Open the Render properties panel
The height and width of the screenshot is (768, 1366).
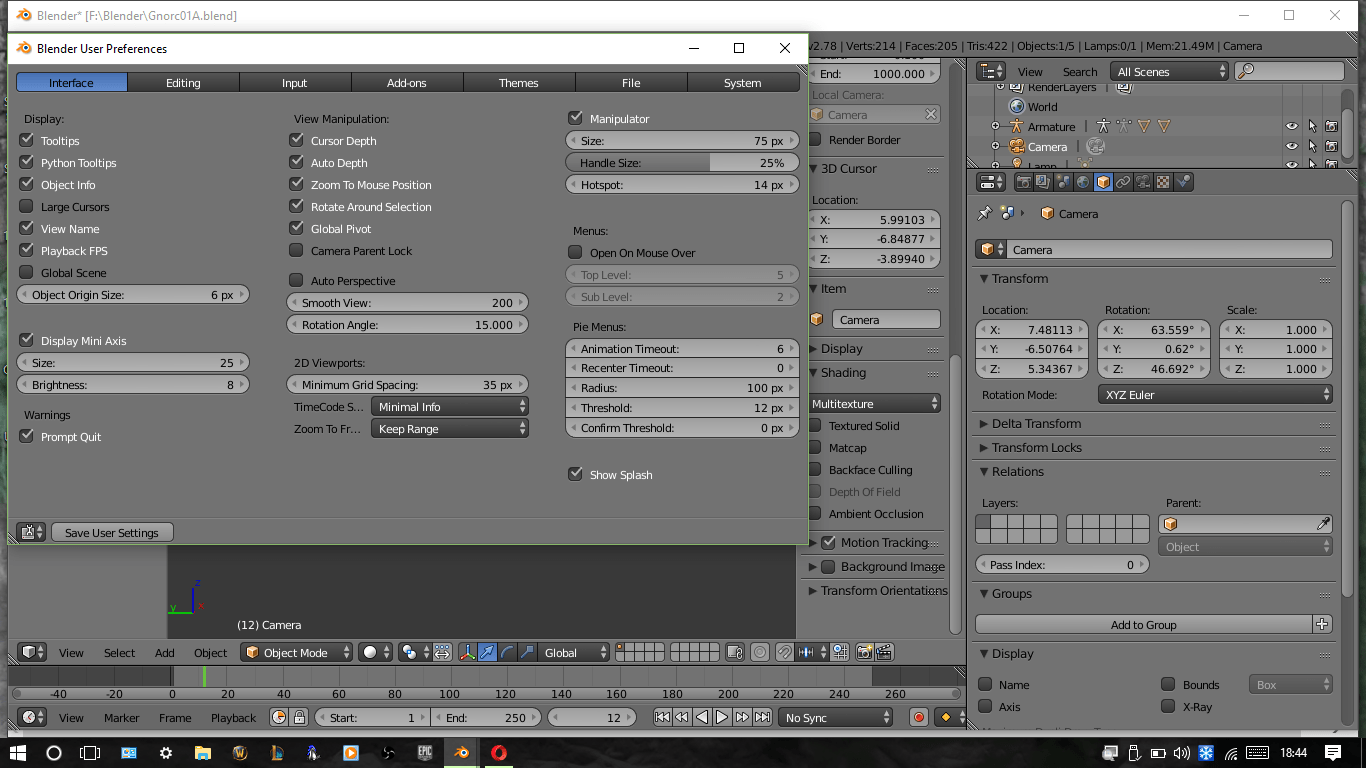(1023, 181)
